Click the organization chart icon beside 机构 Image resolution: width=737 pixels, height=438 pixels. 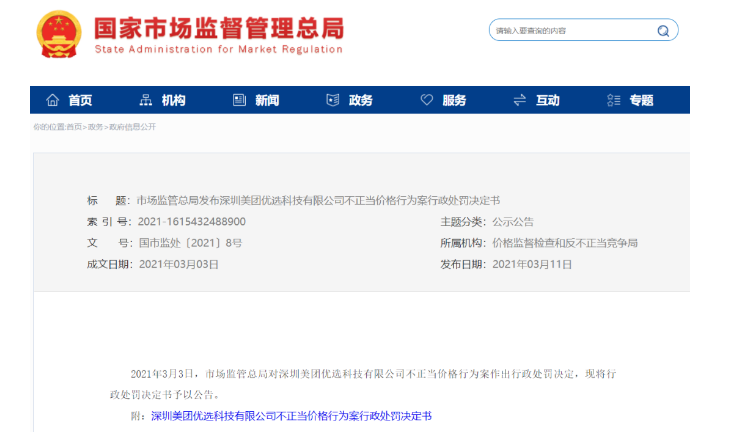coord(146,100)
